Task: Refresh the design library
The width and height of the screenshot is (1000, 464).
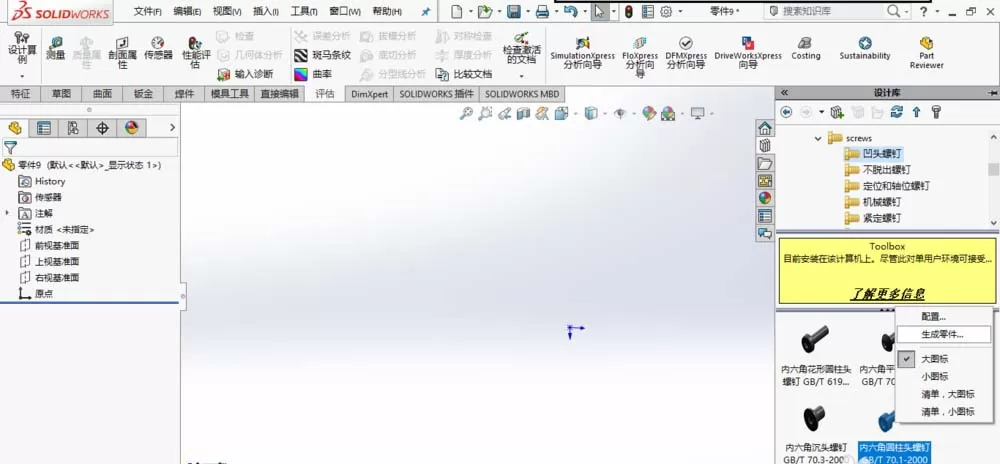Action: coord(897,112)
